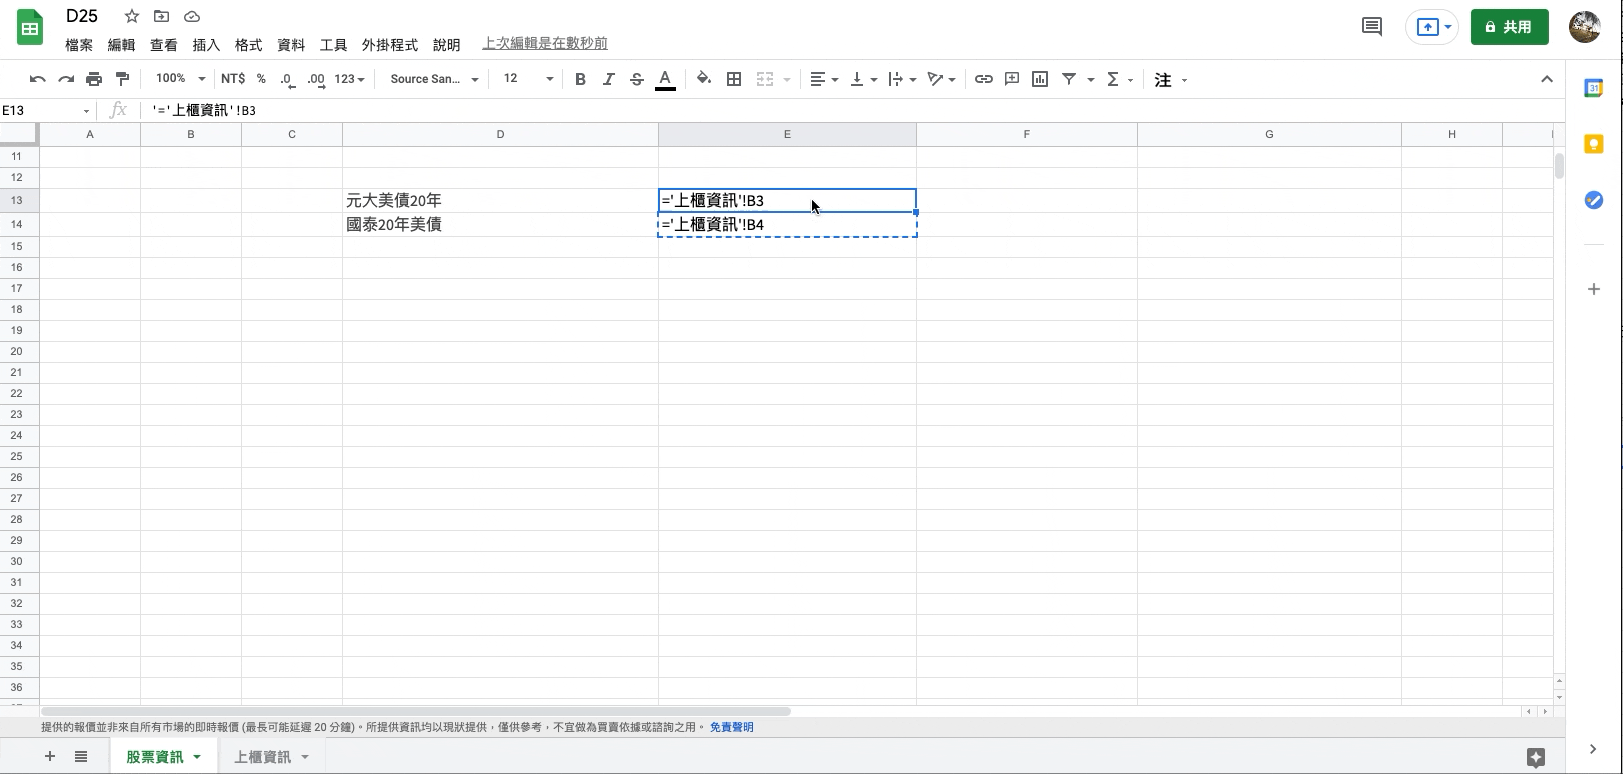Viewport: 1623px width, 774px height.
Task: Open the zoom 100% dropdown
Action: pyautogui.click(x=180, y=79)
